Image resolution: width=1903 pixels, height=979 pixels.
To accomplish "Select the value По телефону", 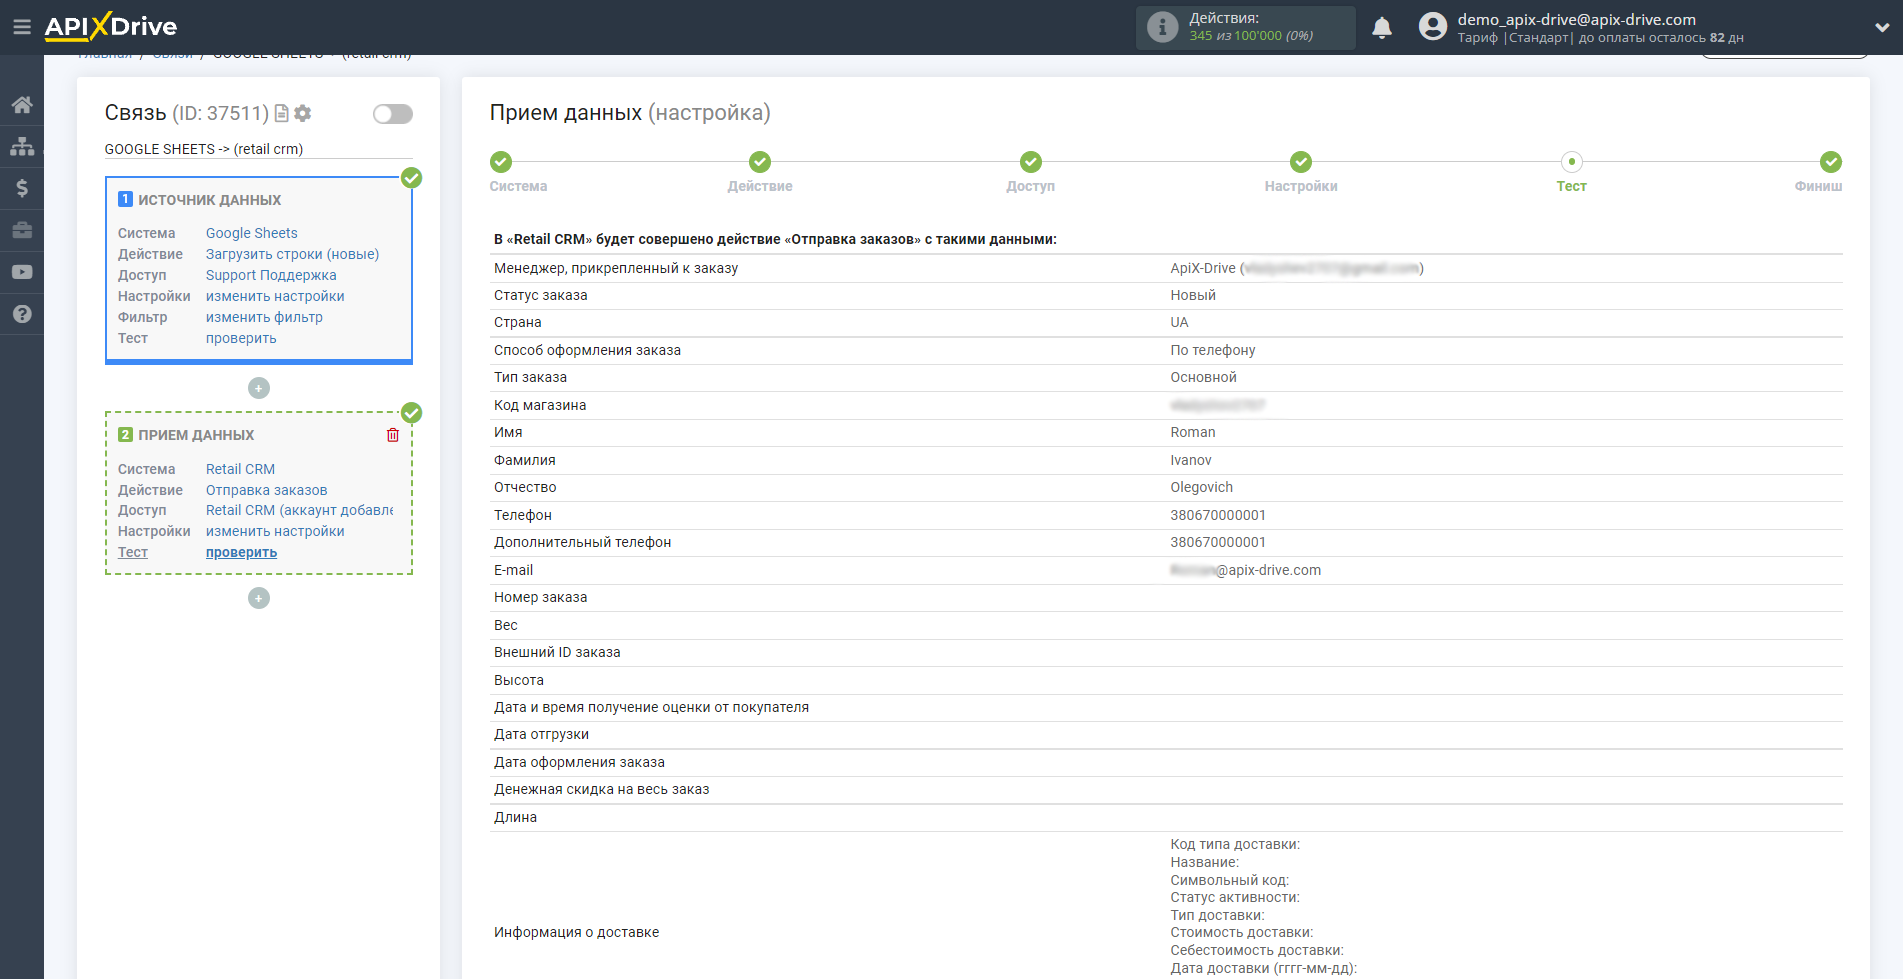I will point(1213,350).
